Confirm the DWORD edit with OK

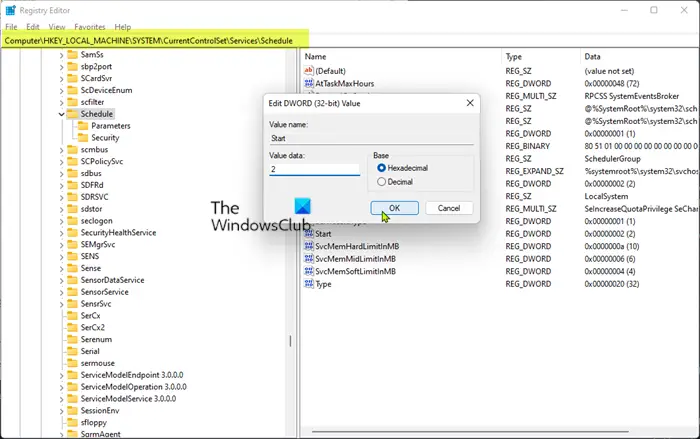(x=394, y=208)
